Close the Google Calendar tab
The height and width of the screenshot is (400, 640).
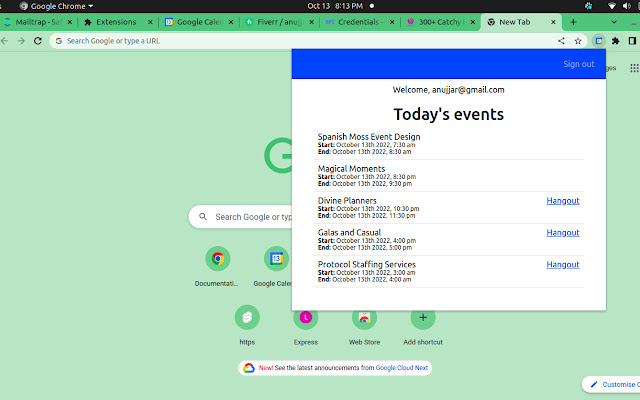[x=231, y=22]
